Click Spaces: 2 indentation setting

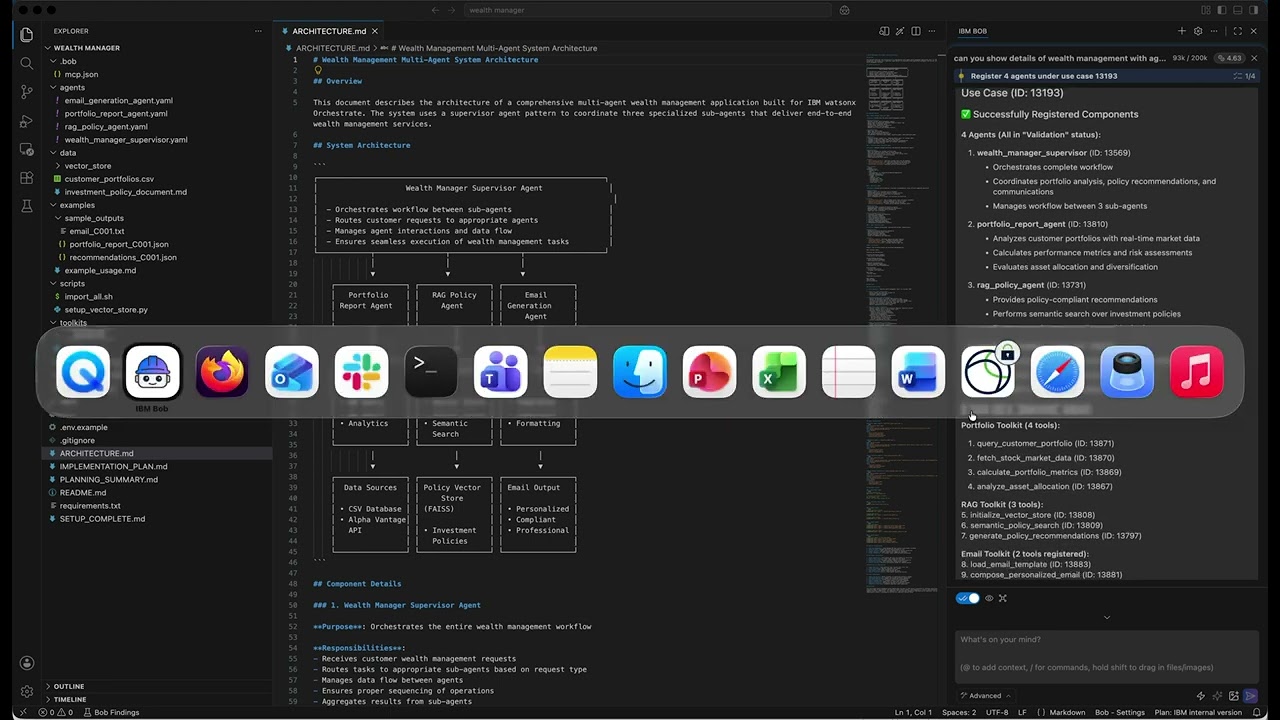coord(959,713)
